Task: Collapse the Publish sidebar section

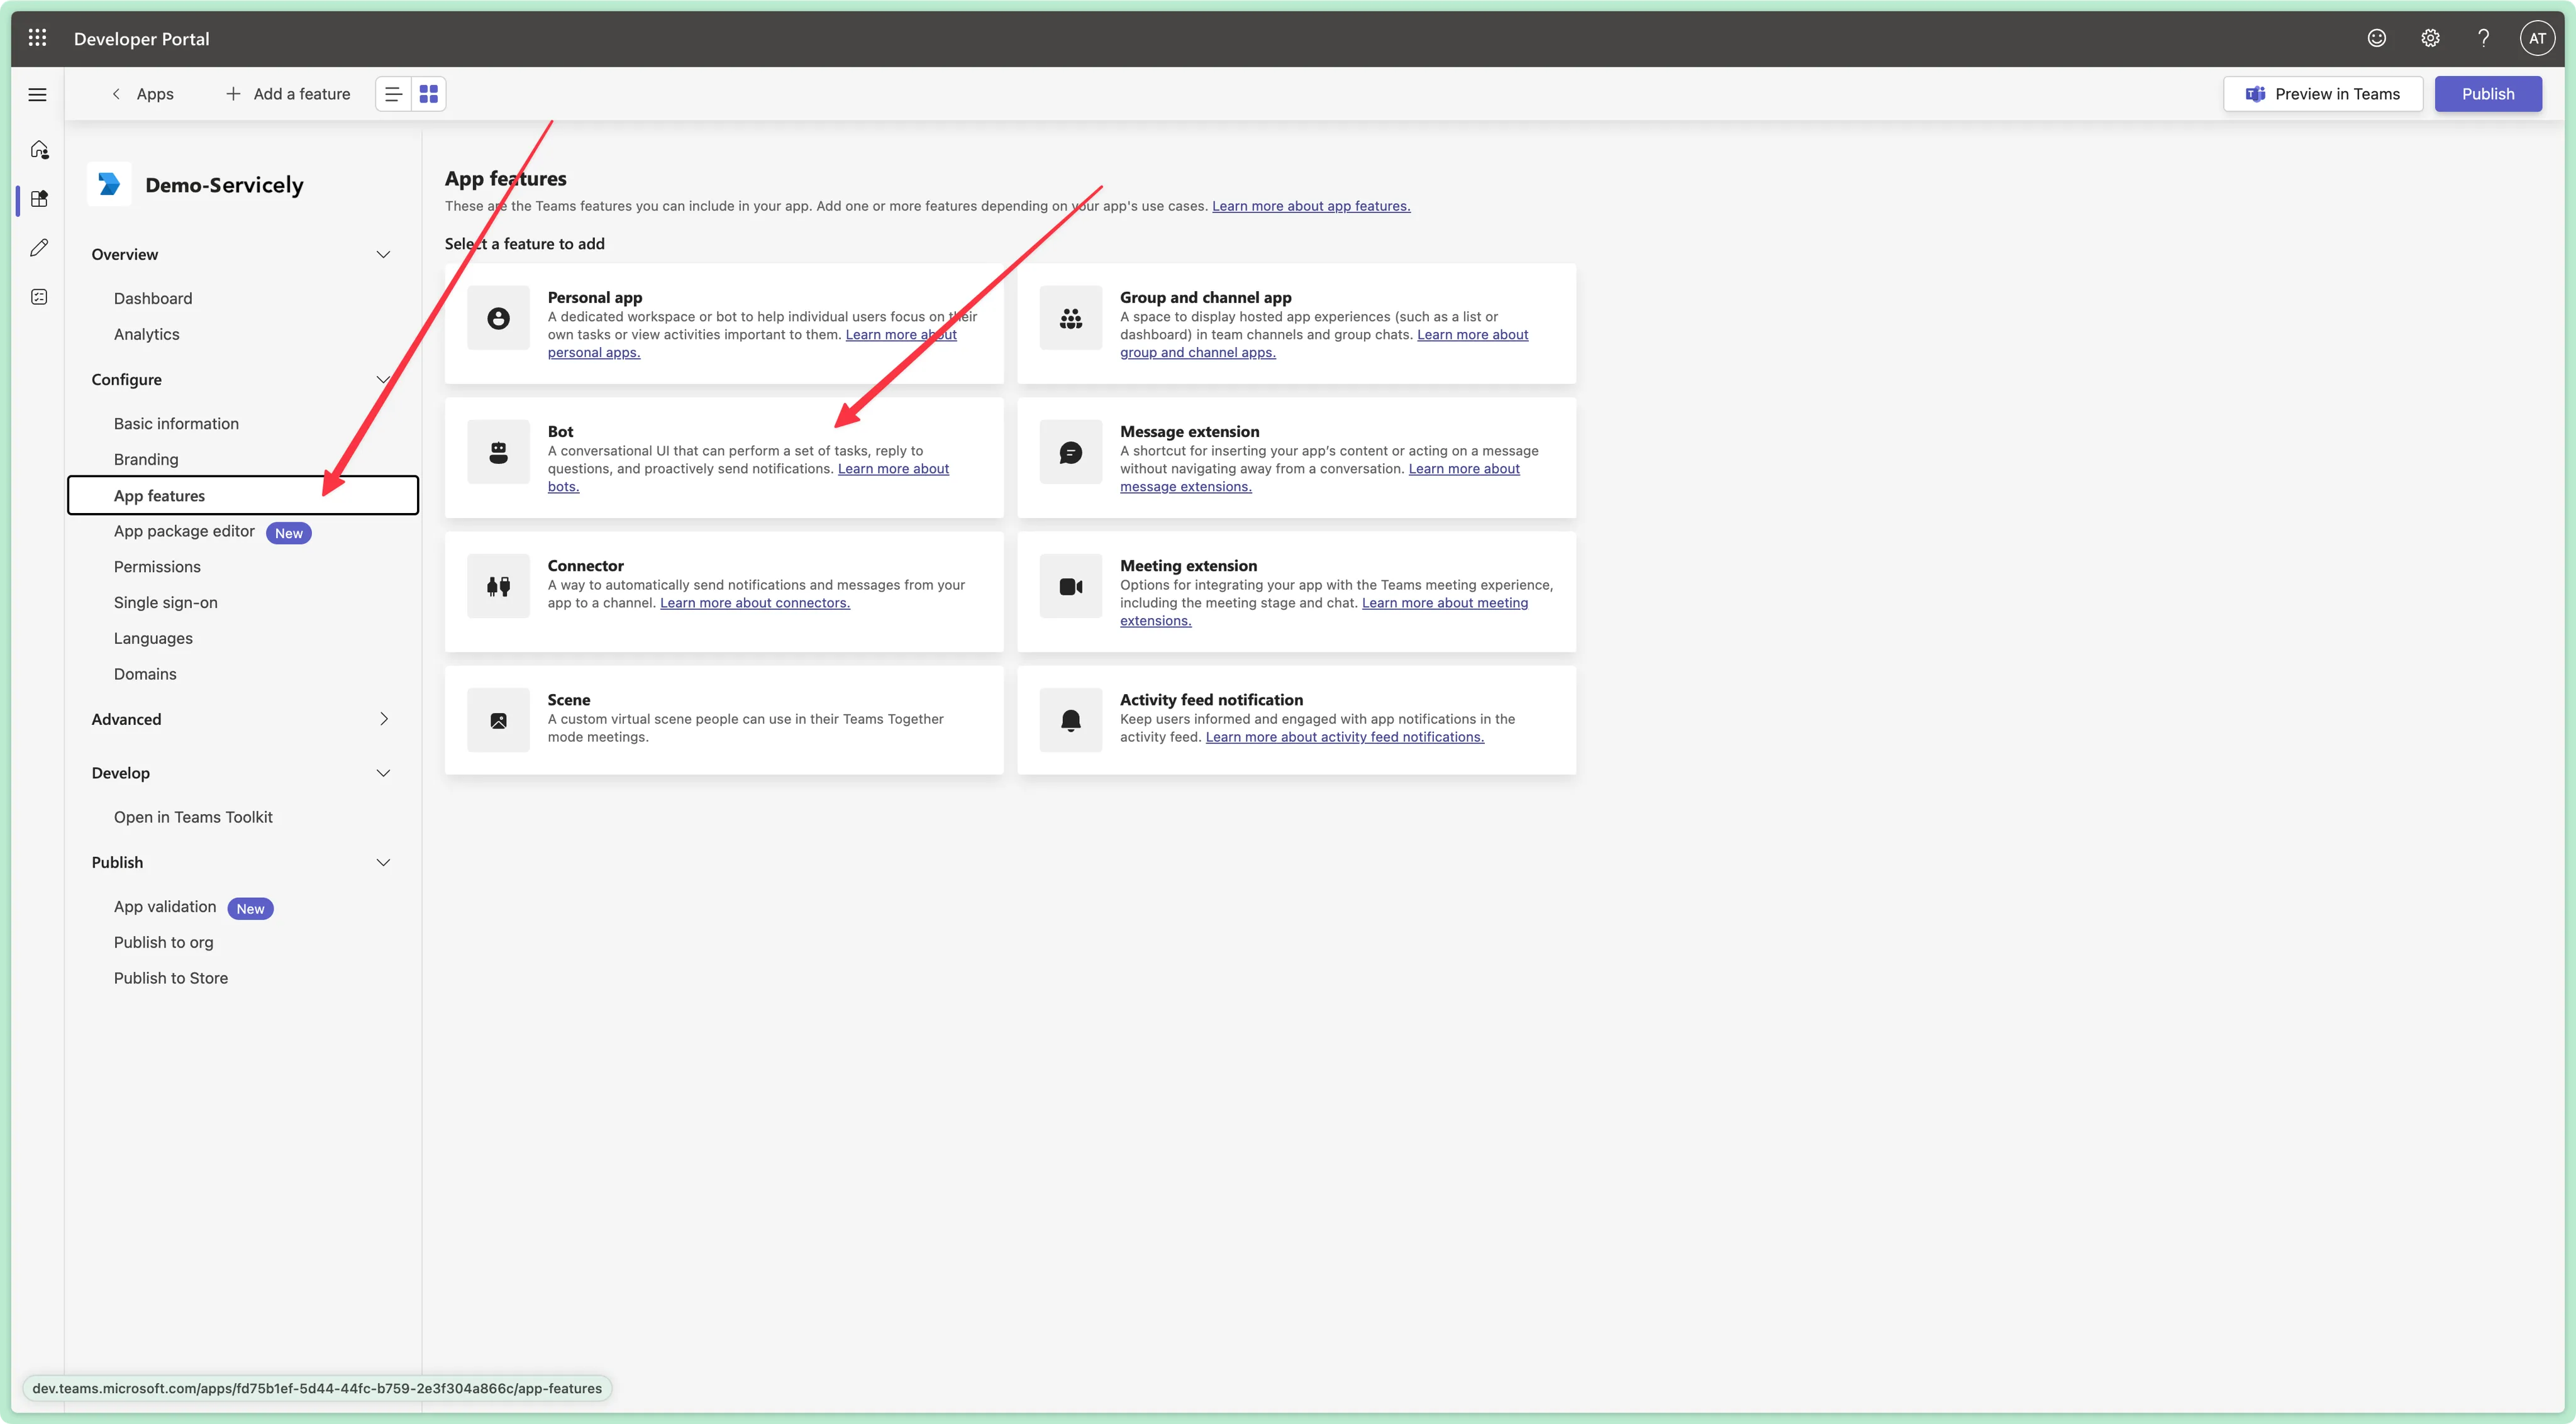Action: (383, 862)
